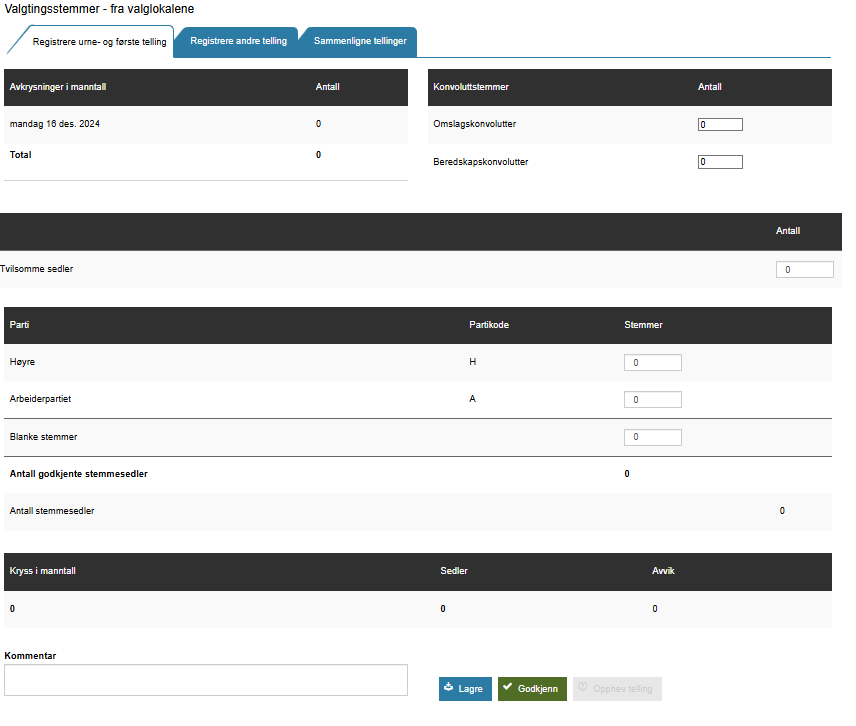Click the Høyre party name
The width and height of the screenshot is (856, 726).
point(22,362)
